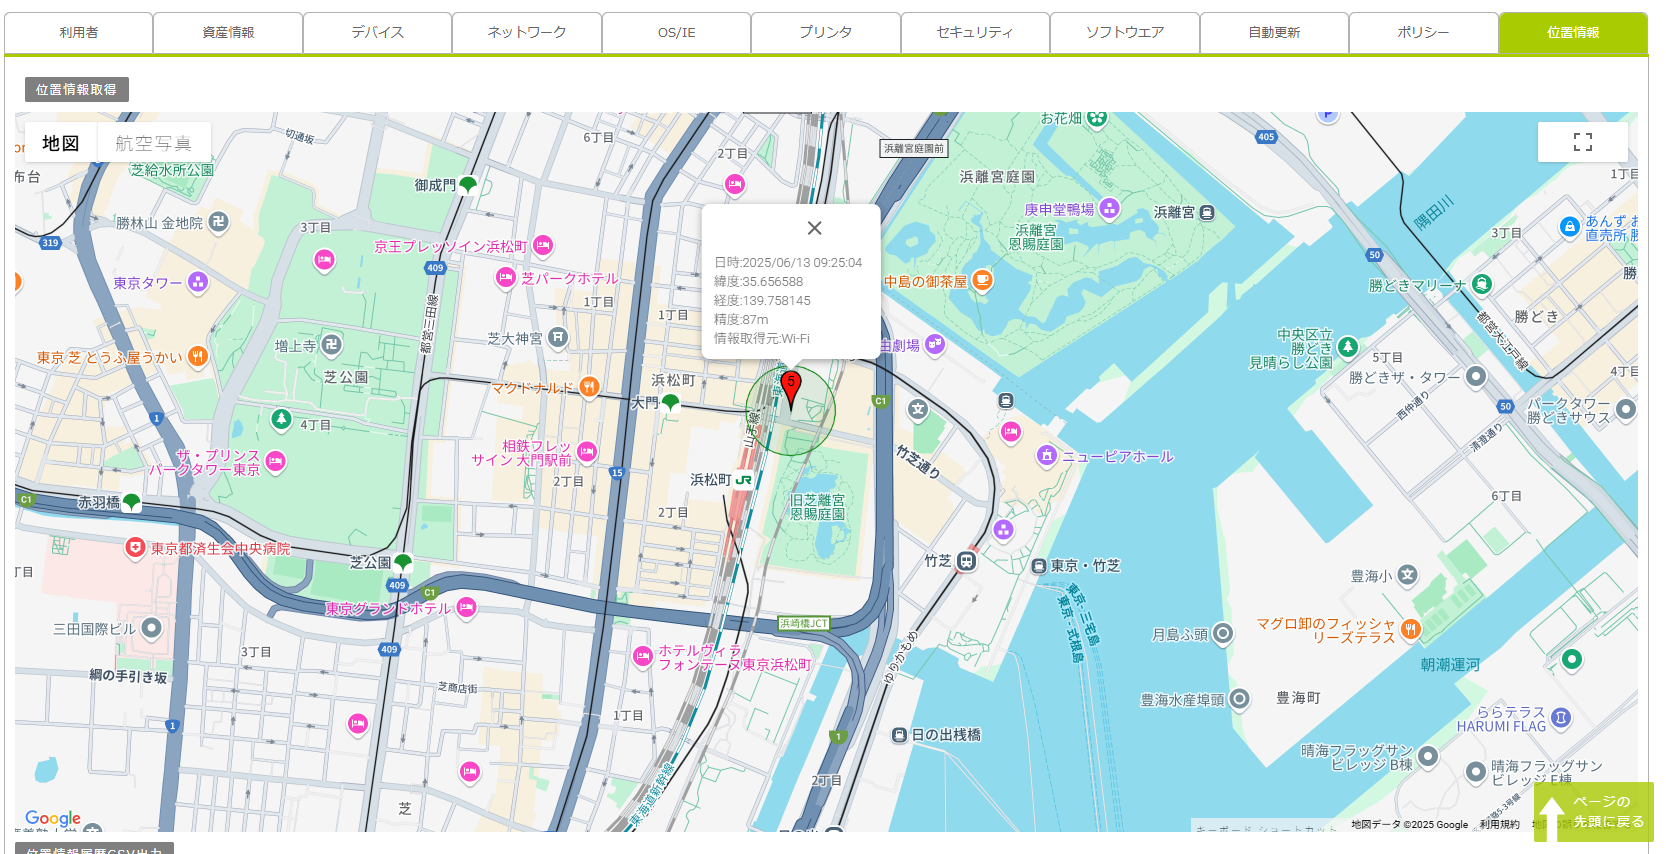Viewport: 1666px width, 854px height.
Task: Toggle fullscreen map view
Action: pyautogui.click(x=1582, y=142)
